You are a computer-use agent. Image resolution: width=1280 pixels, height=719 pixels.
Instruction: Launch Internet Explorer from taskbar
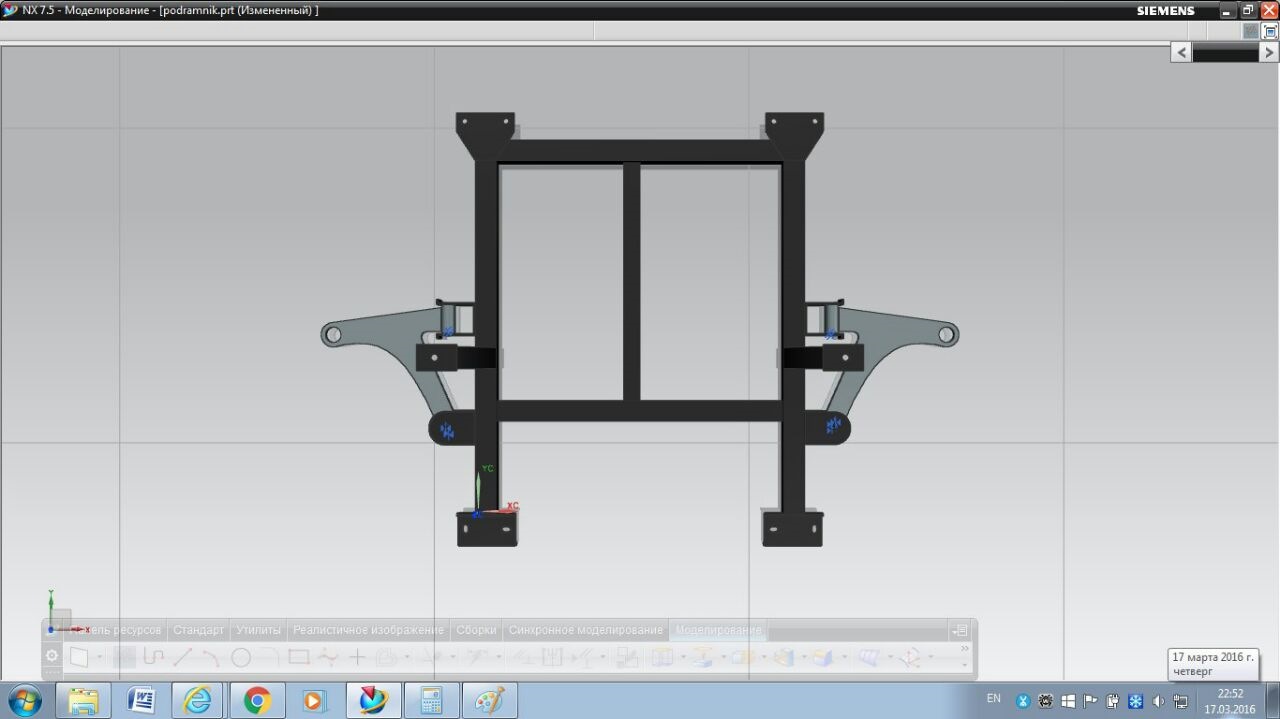click(x=198, y=701)
